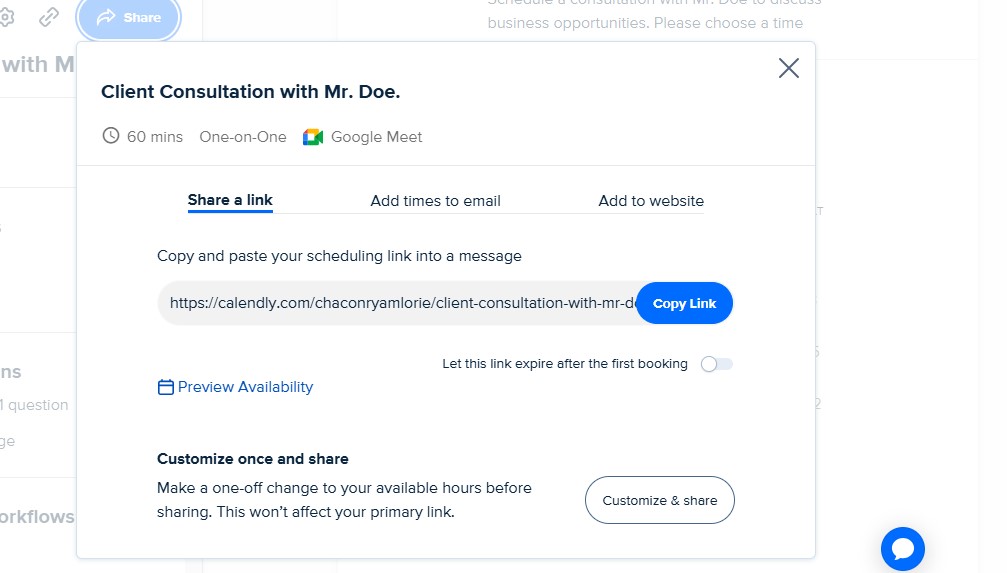
Task: Toggle link expiry after first booking
Action: (716, 364)
